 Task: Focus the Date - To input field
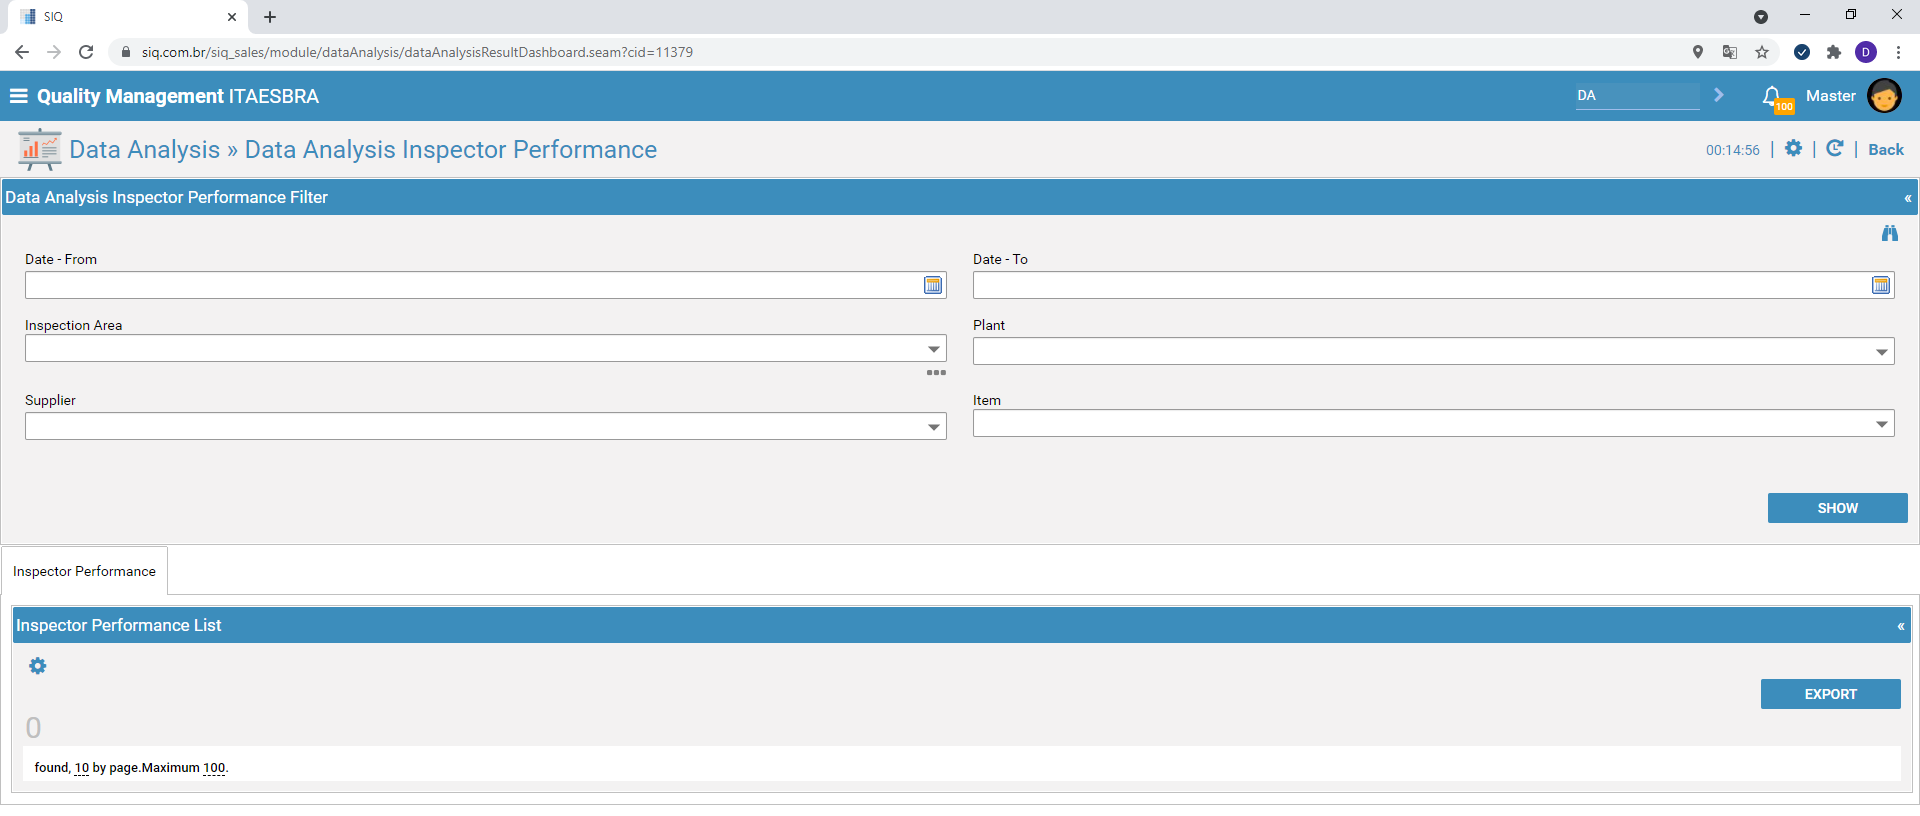coord(1421,285)
